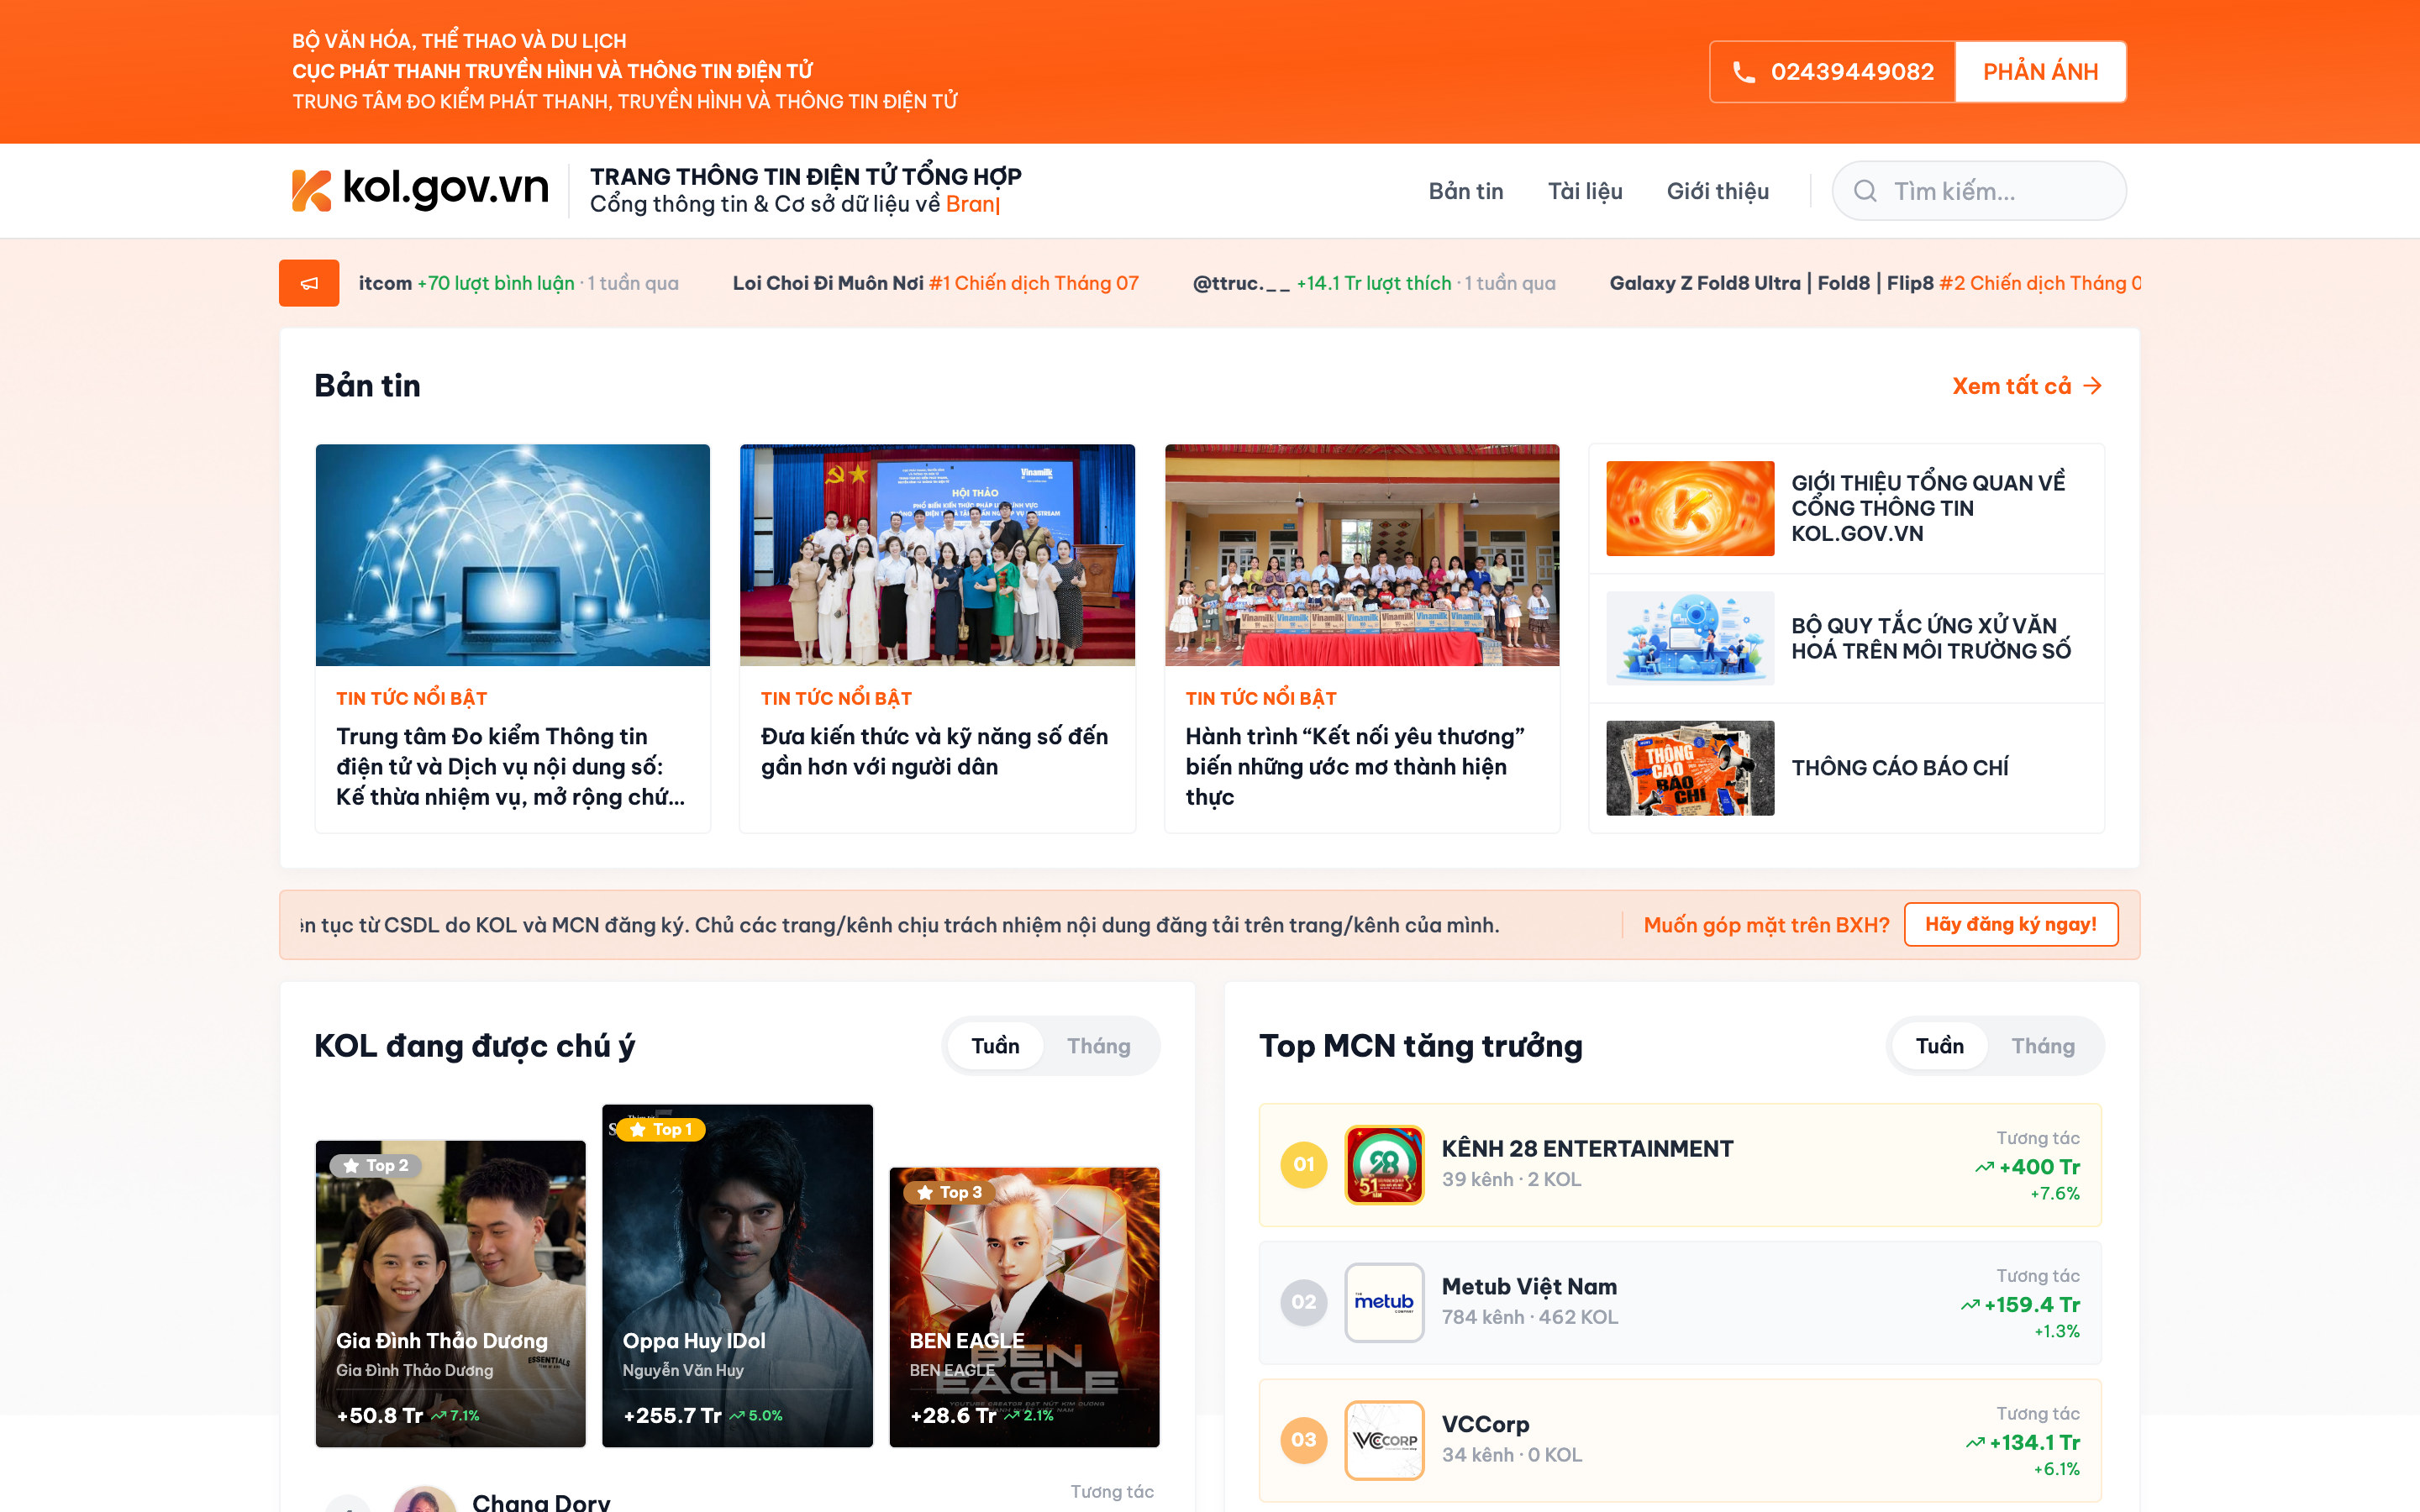Select Tháng in Top MCN tăng trưởng
The width and height of the screenshot is (2420, 1512).
click(x=2043, y=1046)
